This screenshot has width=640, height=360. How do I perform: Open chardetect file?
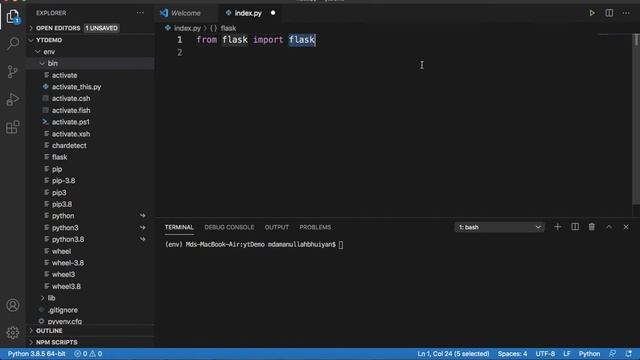(x=69, y=145)
